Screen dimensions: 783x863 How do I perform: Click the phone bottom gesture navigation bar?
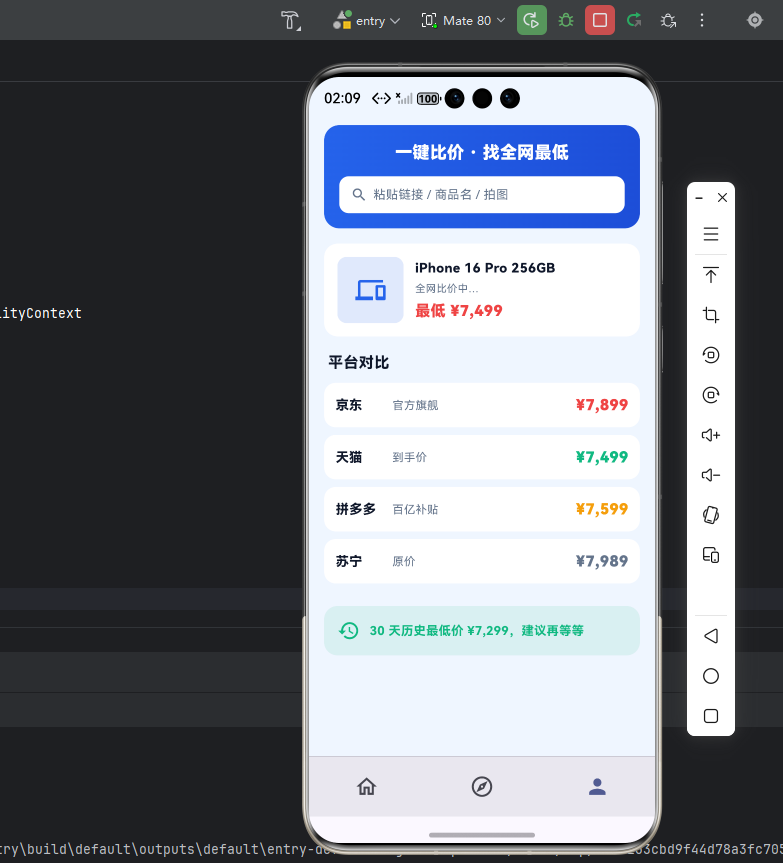point(482,835)
